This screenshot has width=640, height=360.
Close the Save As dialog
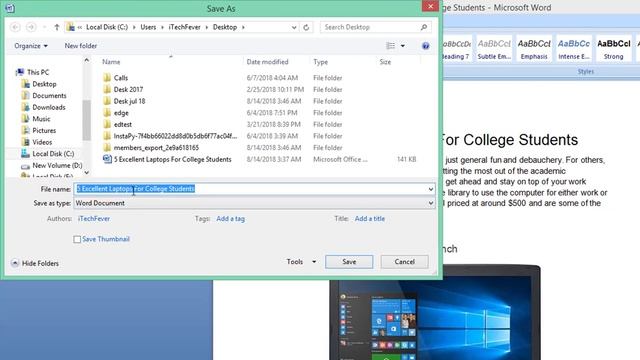tap(430, 6)
